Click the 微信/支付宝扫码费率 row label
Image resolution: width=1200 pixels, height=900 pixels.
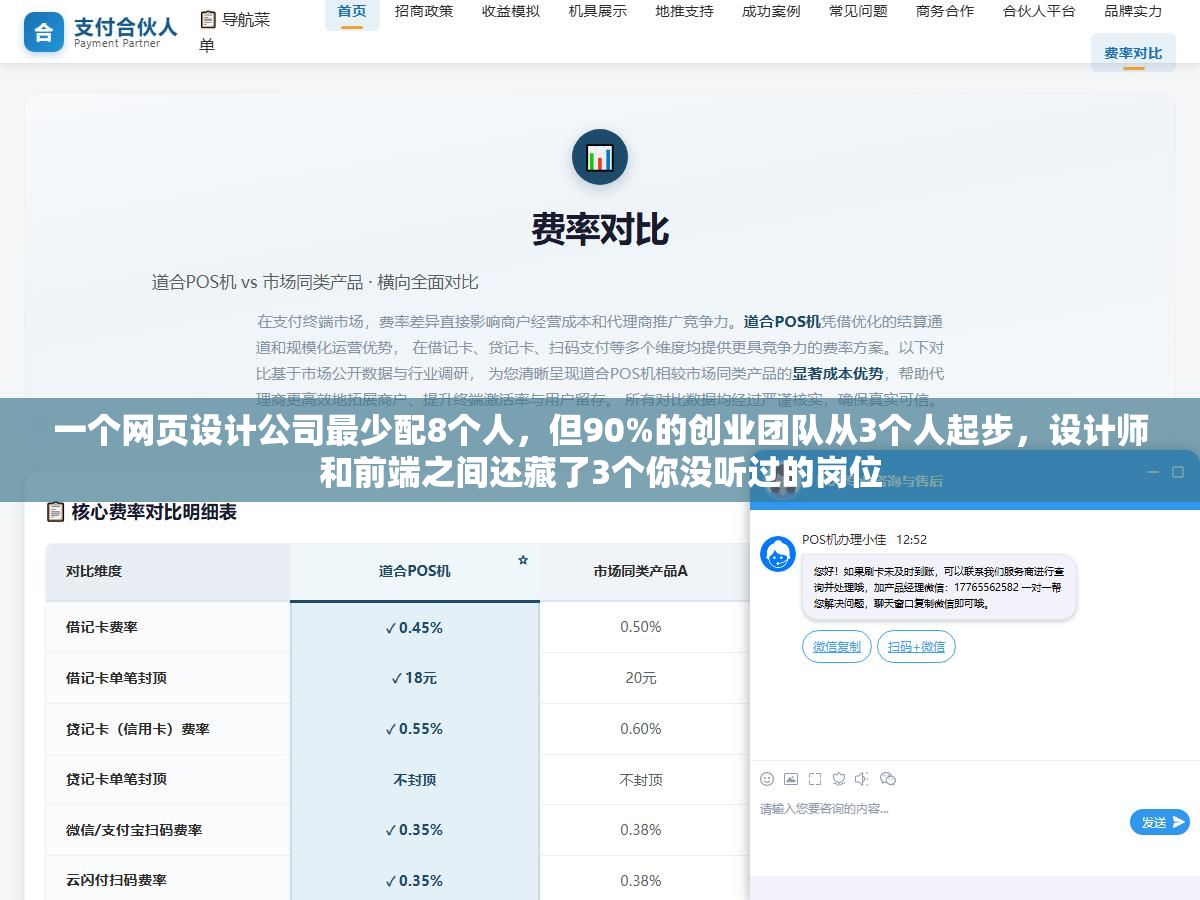click(x=134, y=830)
